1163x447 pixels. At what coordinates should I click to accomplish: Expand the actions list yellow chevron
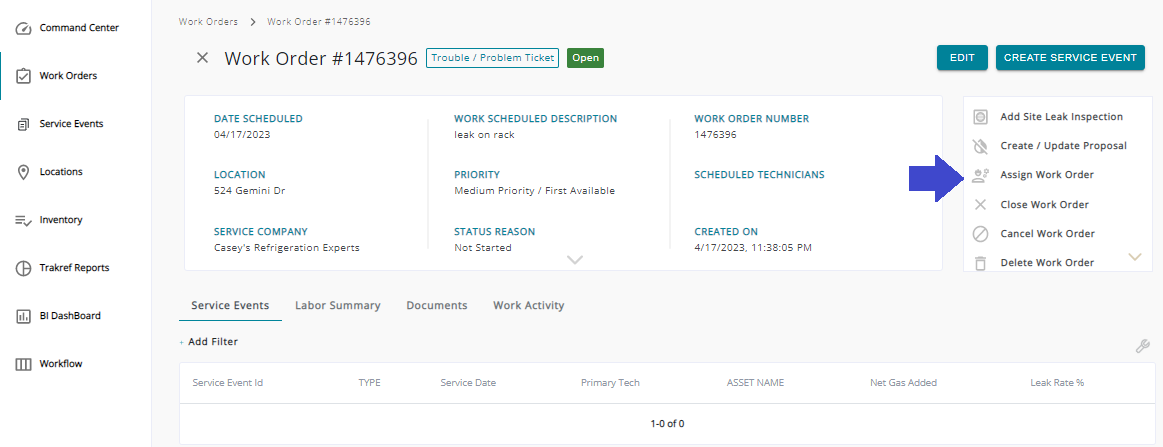point(1135,256)
